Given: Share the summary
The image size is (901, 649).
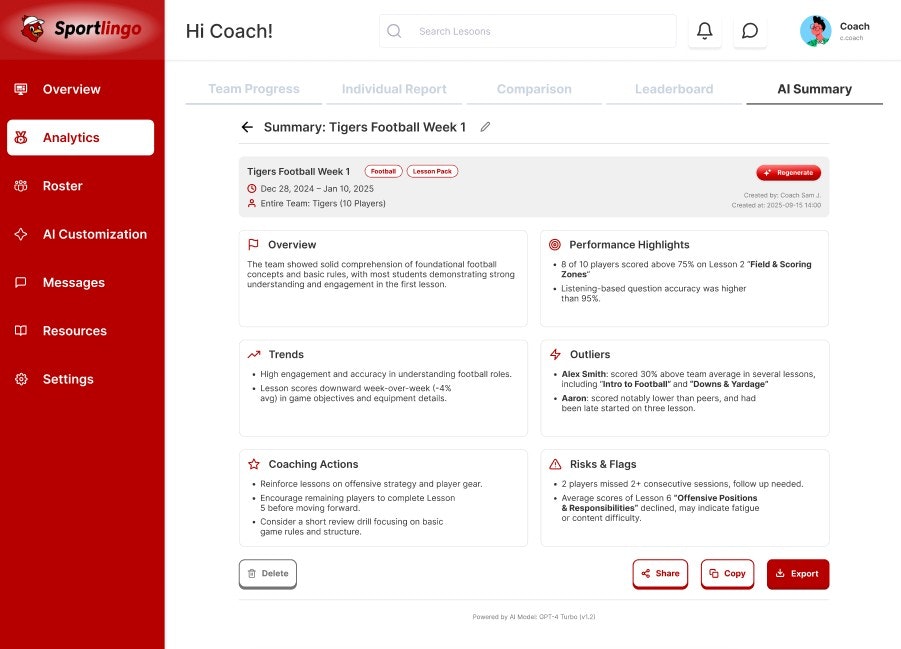Looking at the screenshot, I should pos(660,574).
